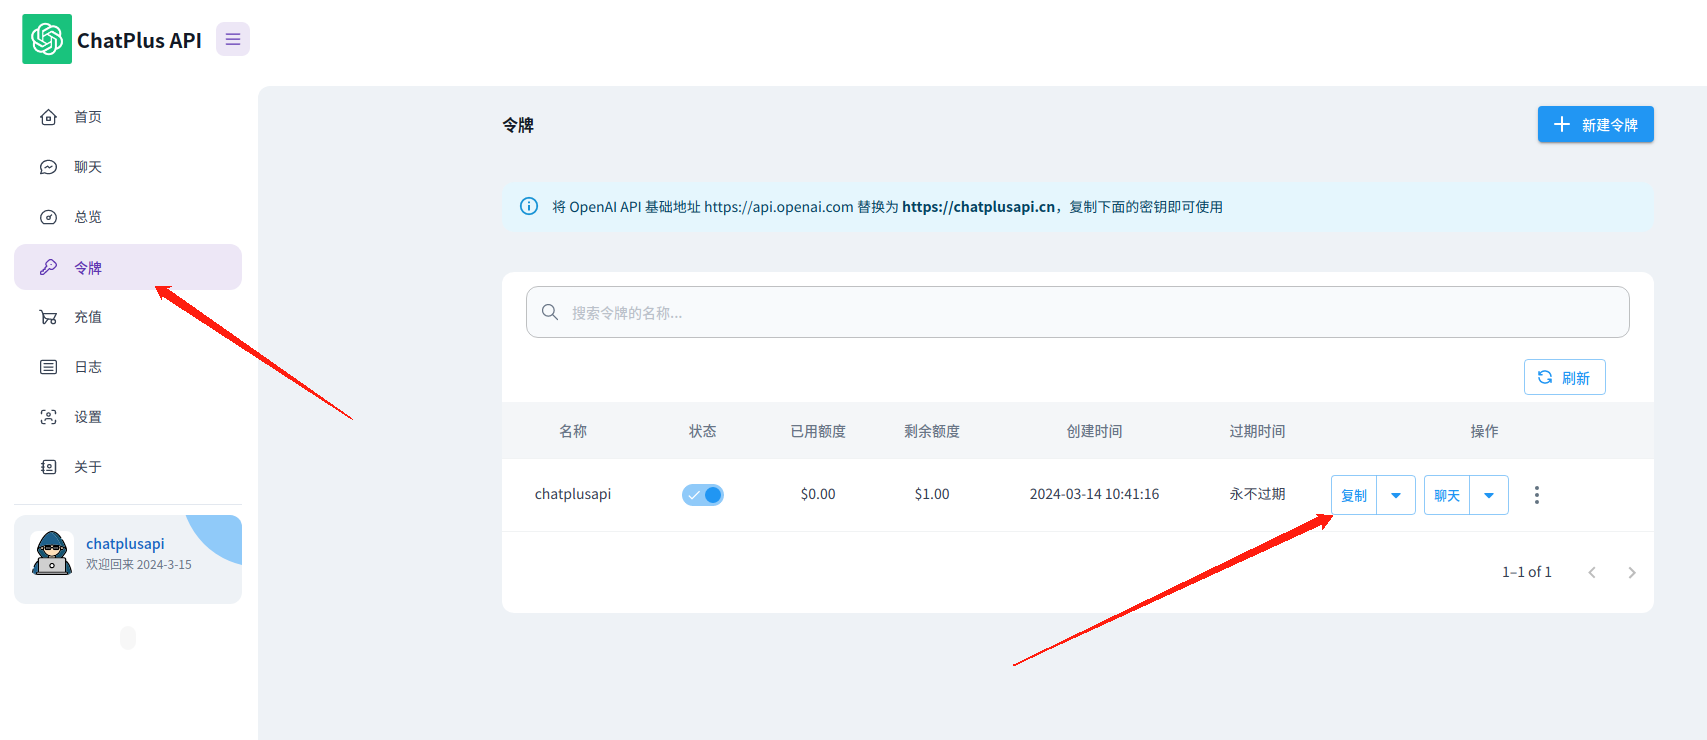Click the ChatPlus API logo icon
Viewport: 1707px width, 740px height.
(47, 39)
